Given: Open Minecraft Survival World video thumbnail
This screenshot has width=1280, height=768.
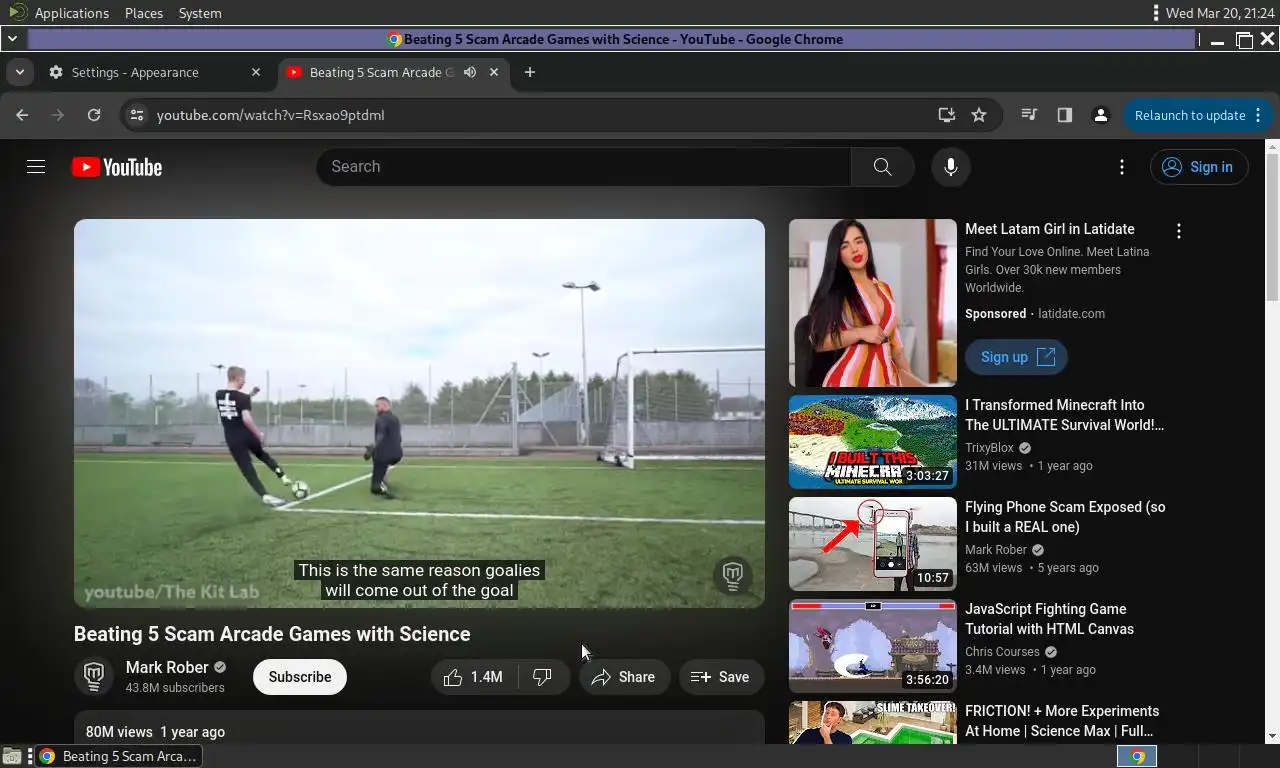Looking at the screenshot, I should [x=873, y=442].
